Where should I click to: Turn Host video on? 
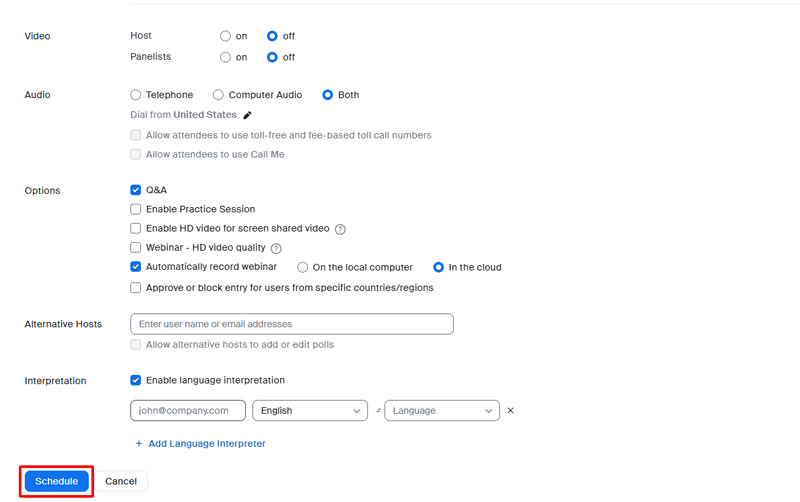225,36
